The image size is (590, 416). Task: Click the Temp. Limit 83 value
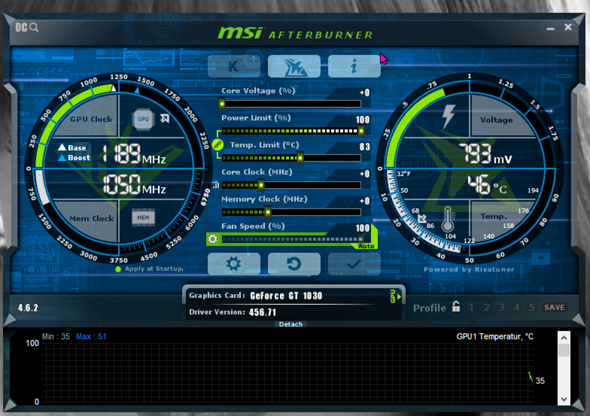point(365,147)
